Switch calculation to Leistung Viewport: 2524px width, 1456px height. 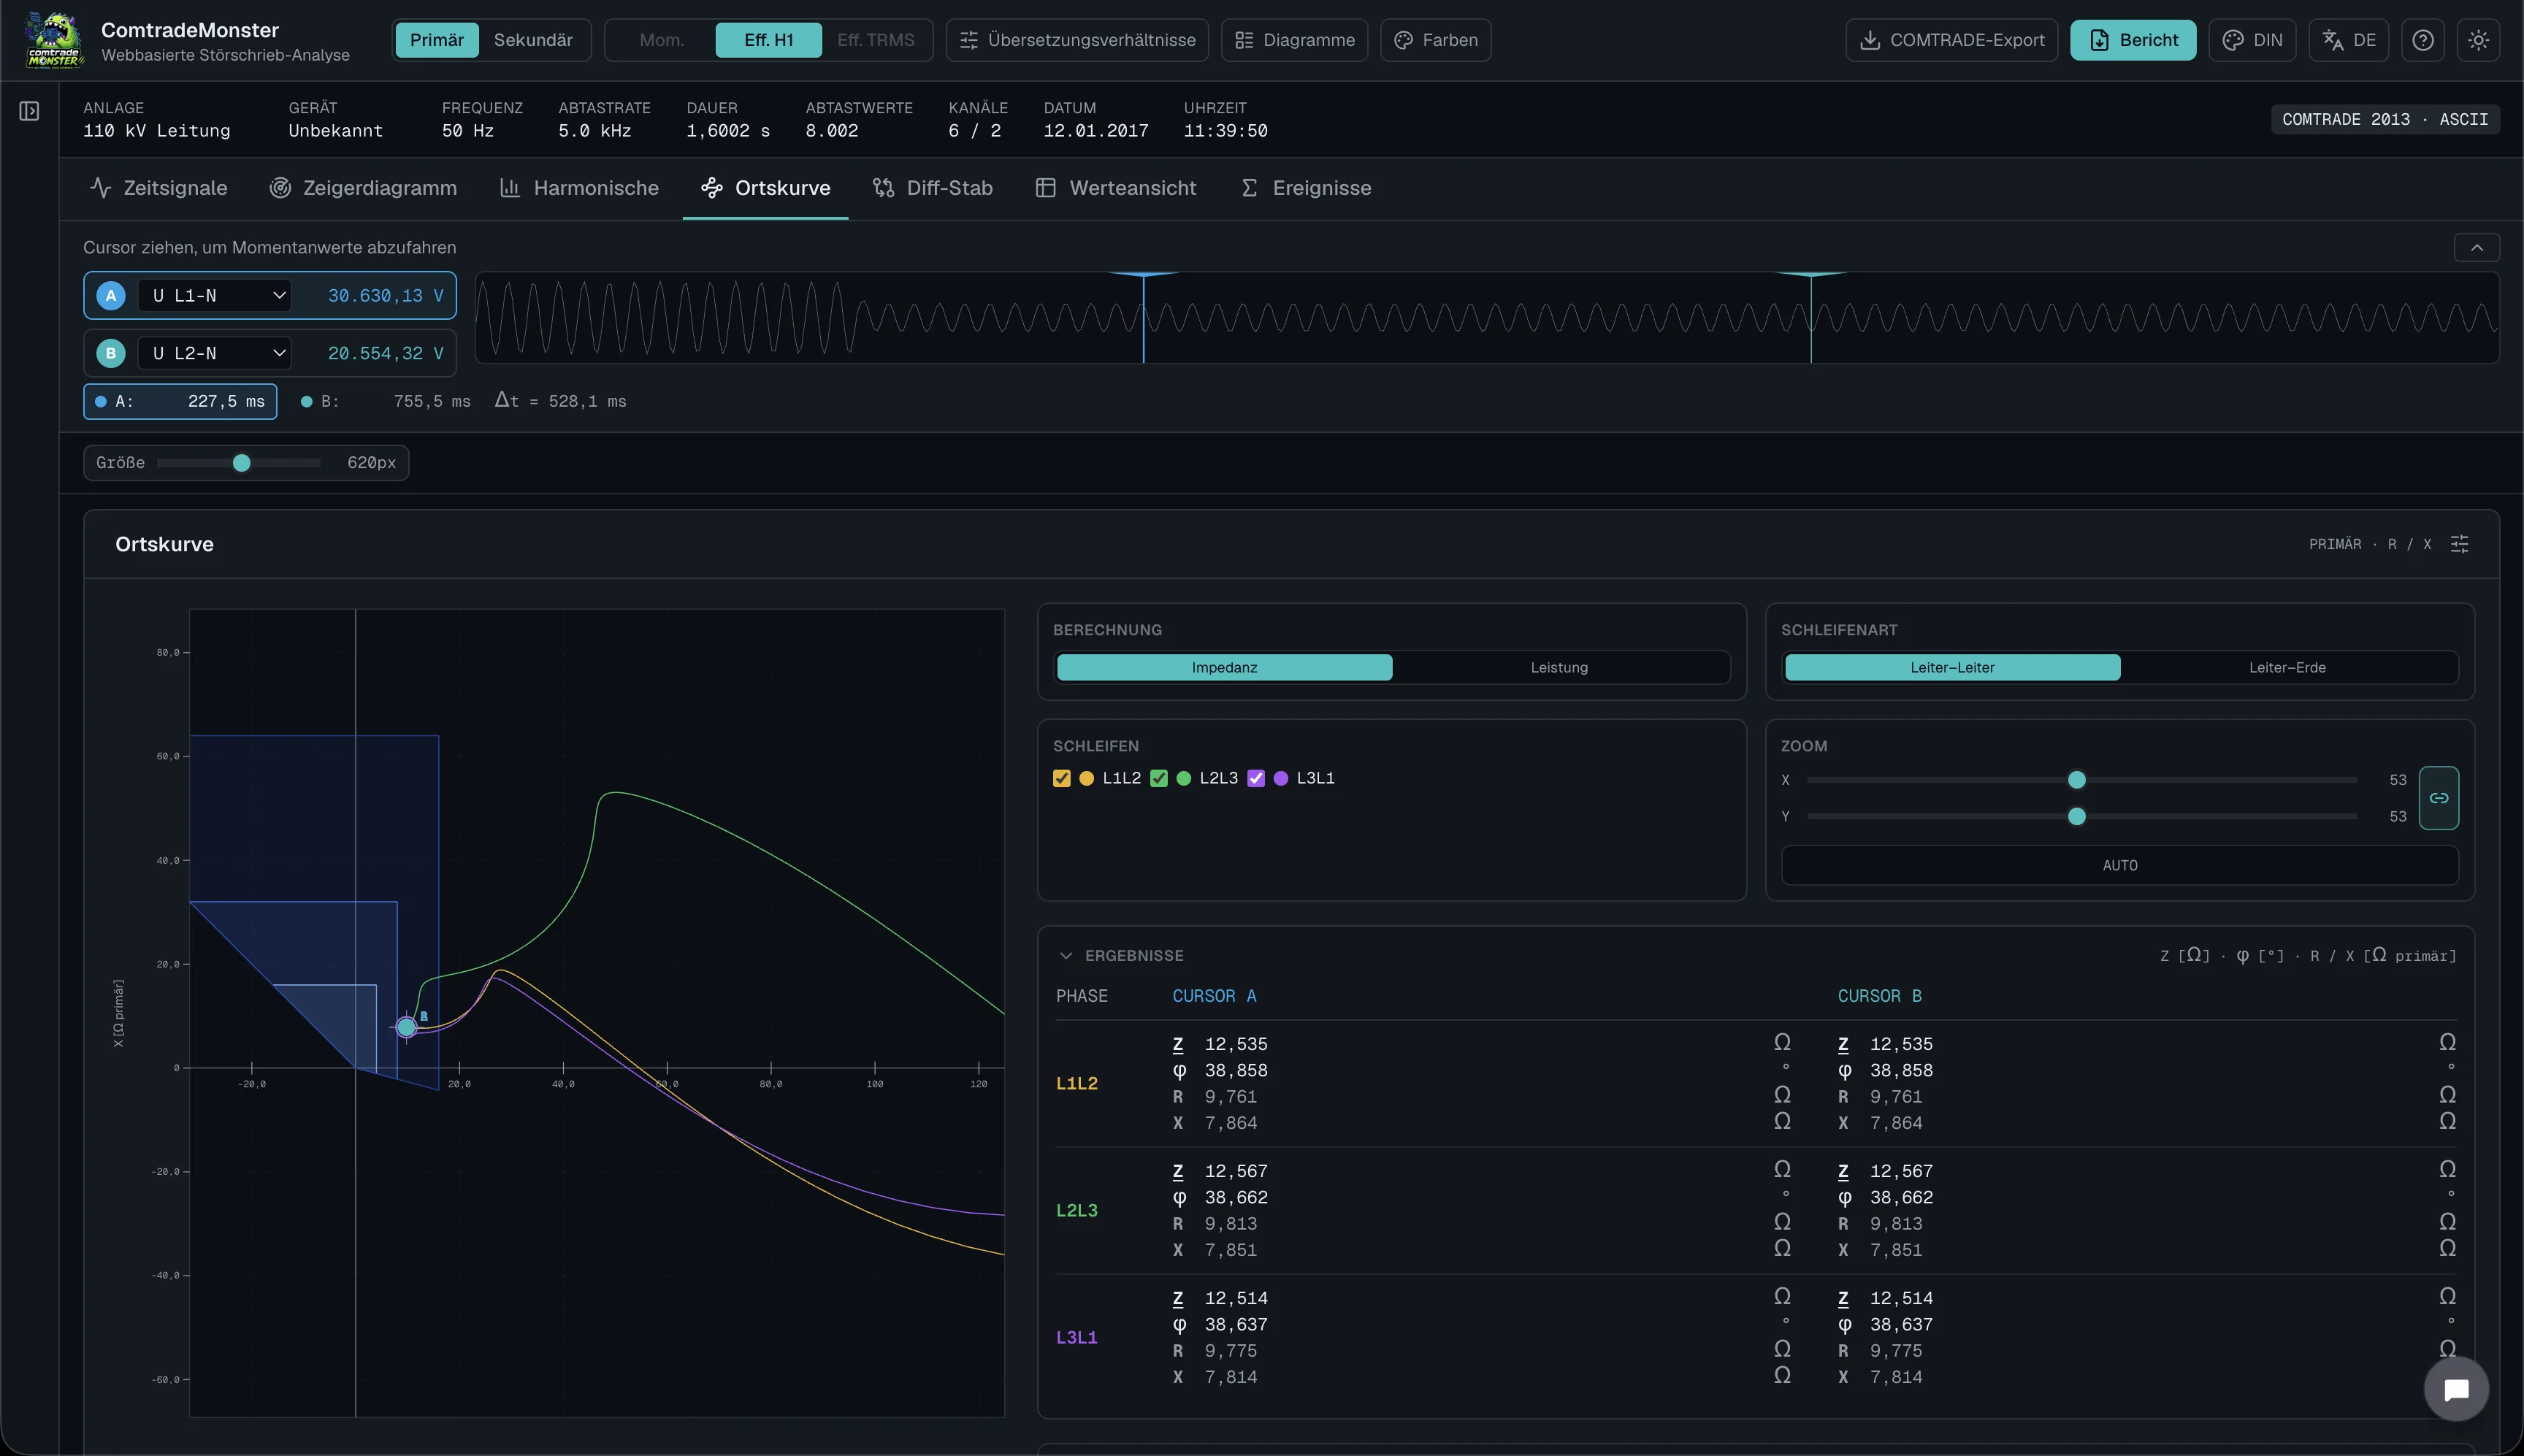(x=1559, y=667)
